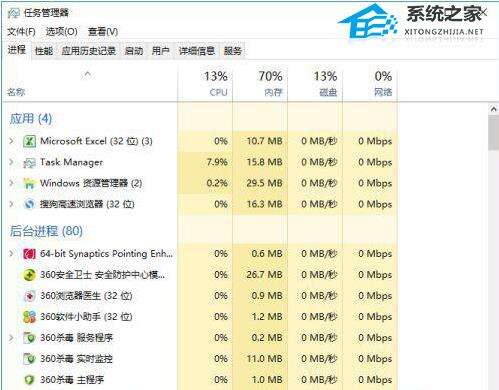
Task: Click the vertical scrollbar thumb
Action: point(494,133)
